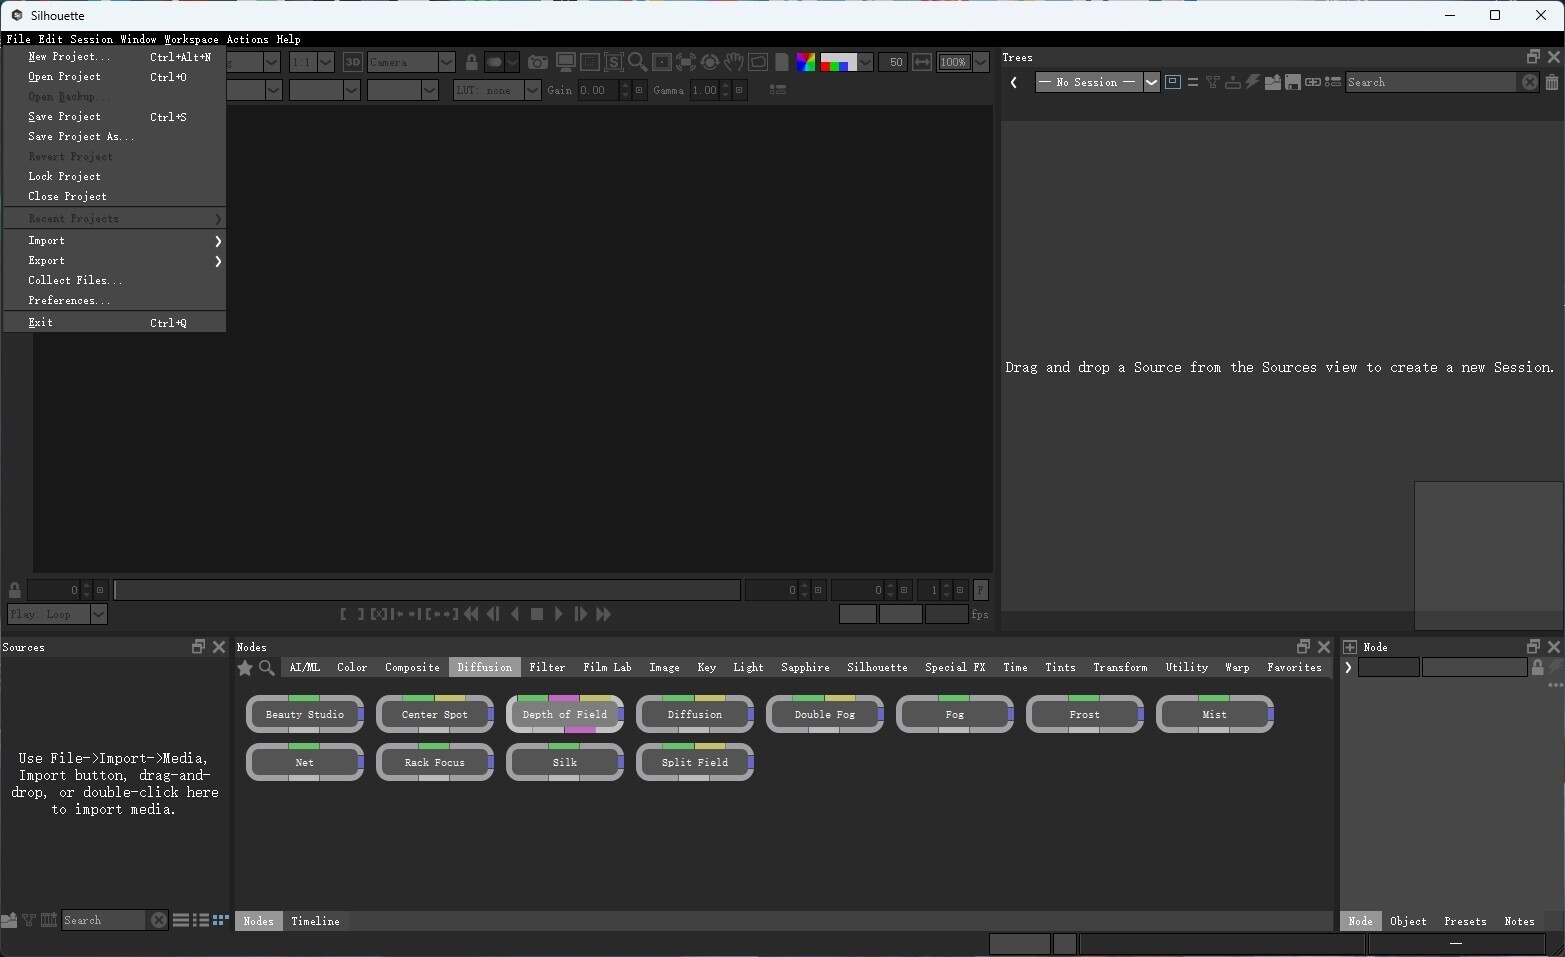Click the Trees Search input field
Image resolution: width=1565 pixels, height=957 pixels.
1431,82
